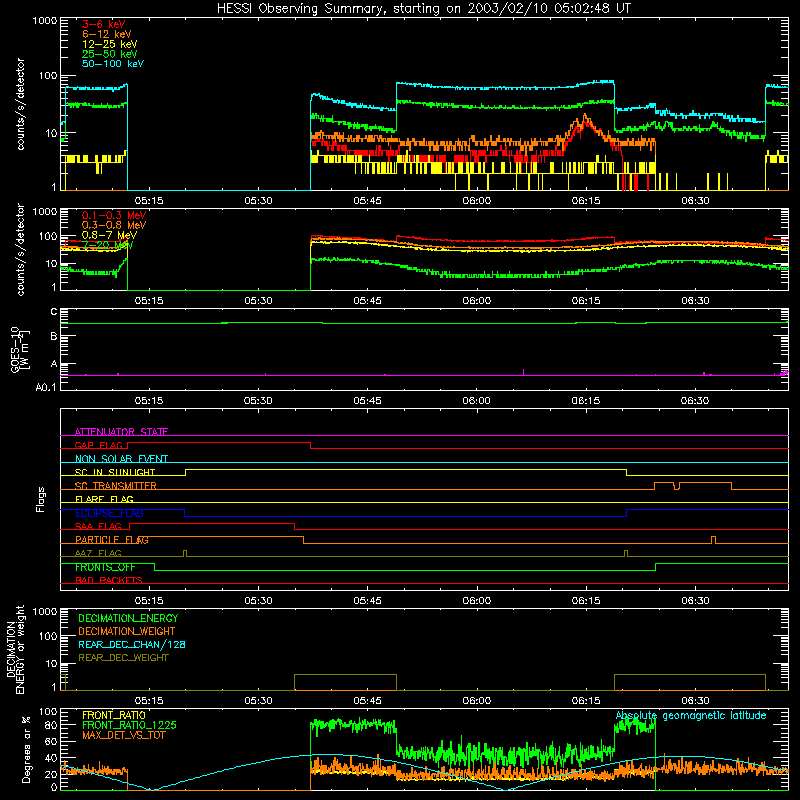Select the FLARE_FLAG label
This screenshot has height=800, width=800.
pos(104,499)
